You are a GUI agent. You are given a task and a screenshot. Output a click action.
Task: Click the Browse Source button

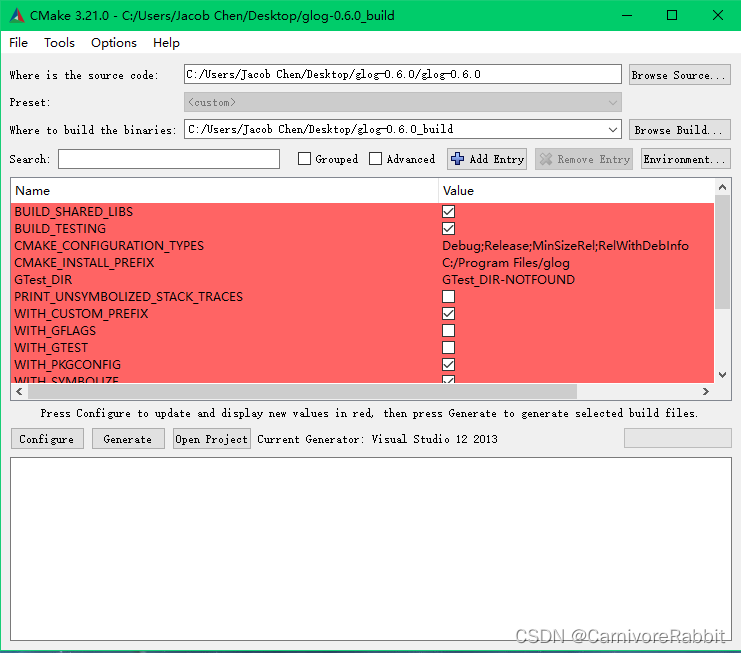click(x=679, y=75)
